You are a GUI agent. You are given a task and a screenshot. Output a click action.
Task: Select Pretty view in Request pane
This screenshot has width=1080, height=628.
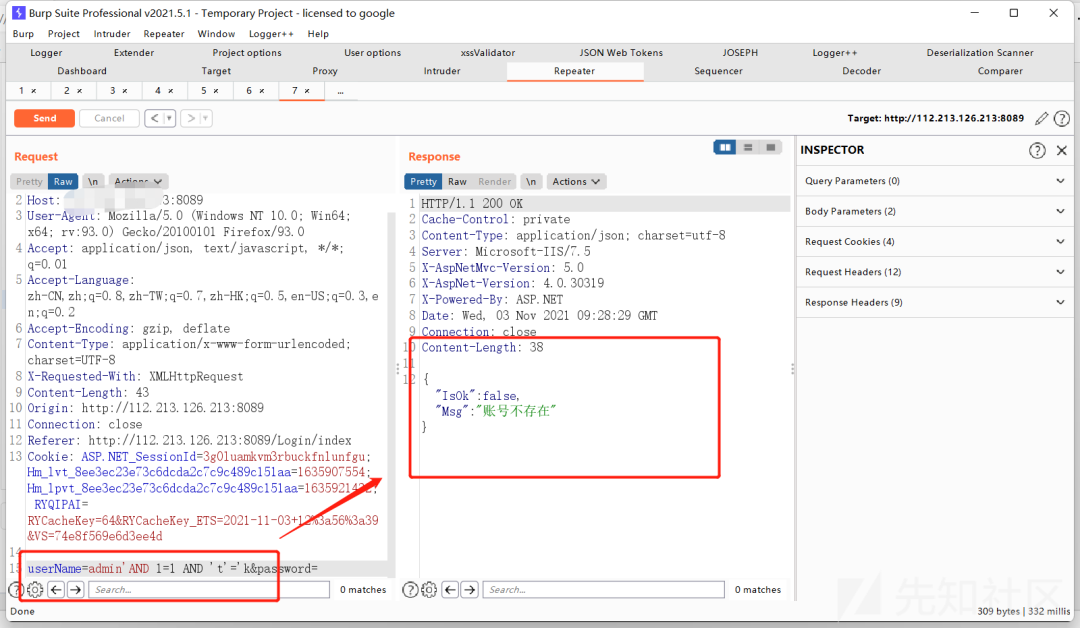(29, 182)
